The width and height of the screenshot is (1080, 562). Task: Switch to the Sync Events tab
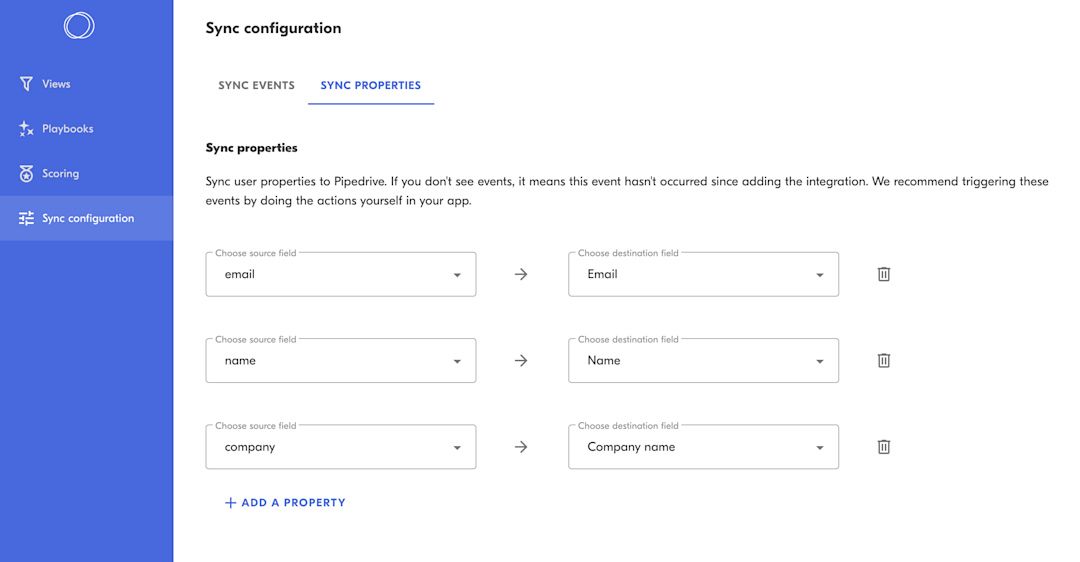pos(256,86)
